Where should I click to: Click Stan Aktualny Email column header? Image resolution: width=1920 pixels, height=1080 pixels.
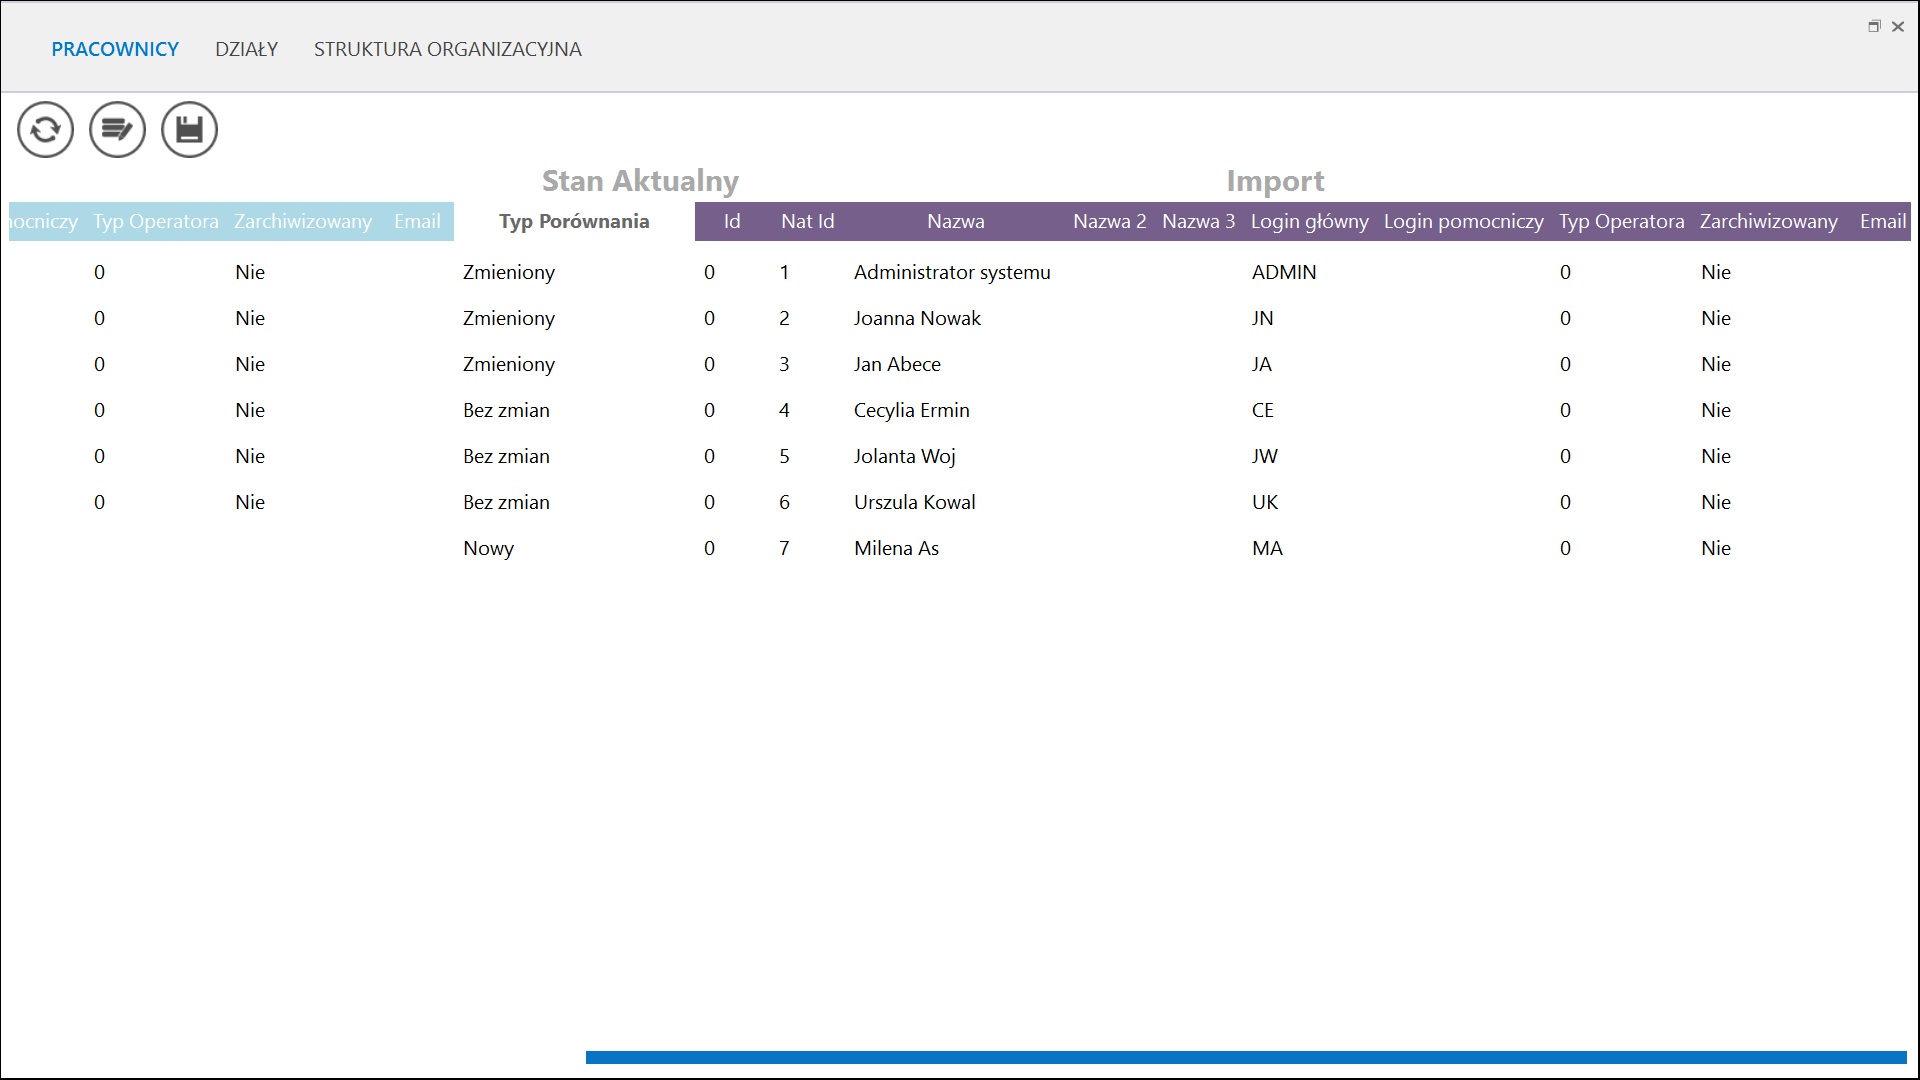coord(417,221)
